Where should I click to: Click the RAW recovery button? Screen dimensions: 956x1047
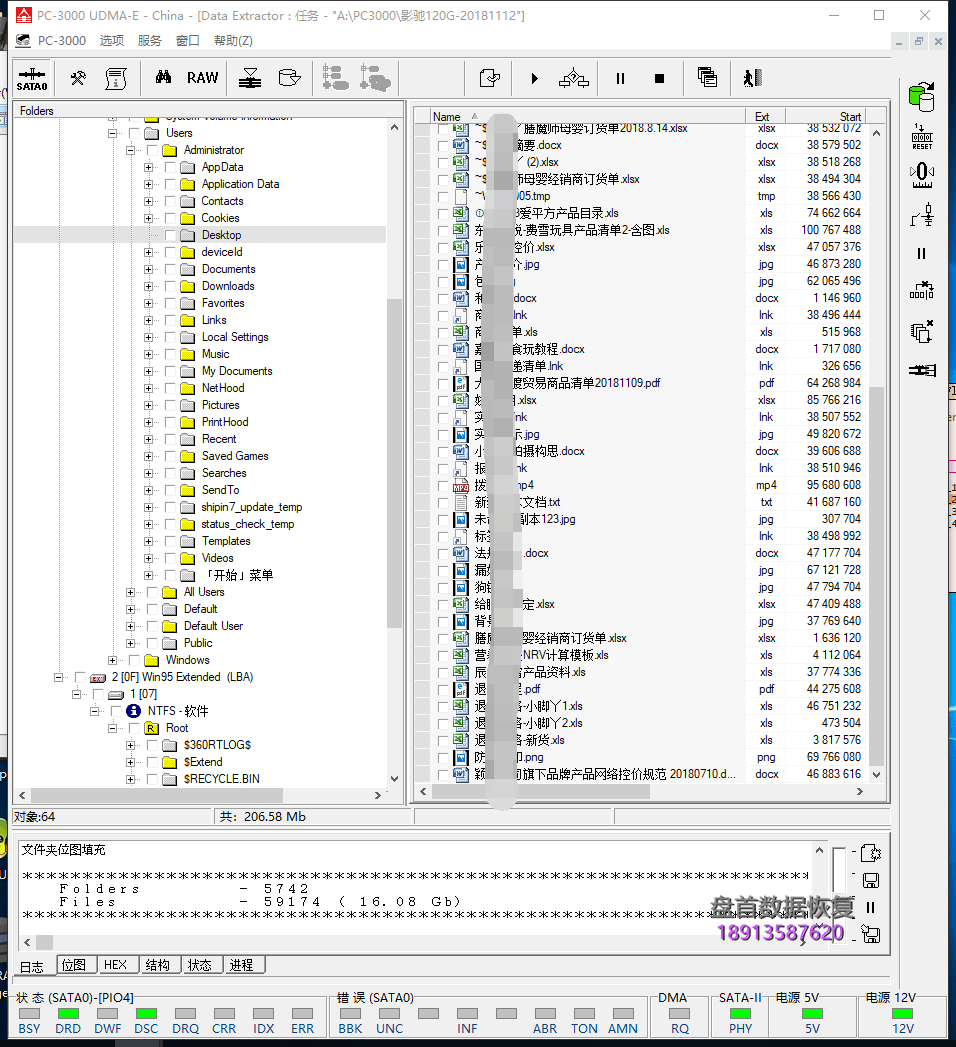tap(202, 78)
